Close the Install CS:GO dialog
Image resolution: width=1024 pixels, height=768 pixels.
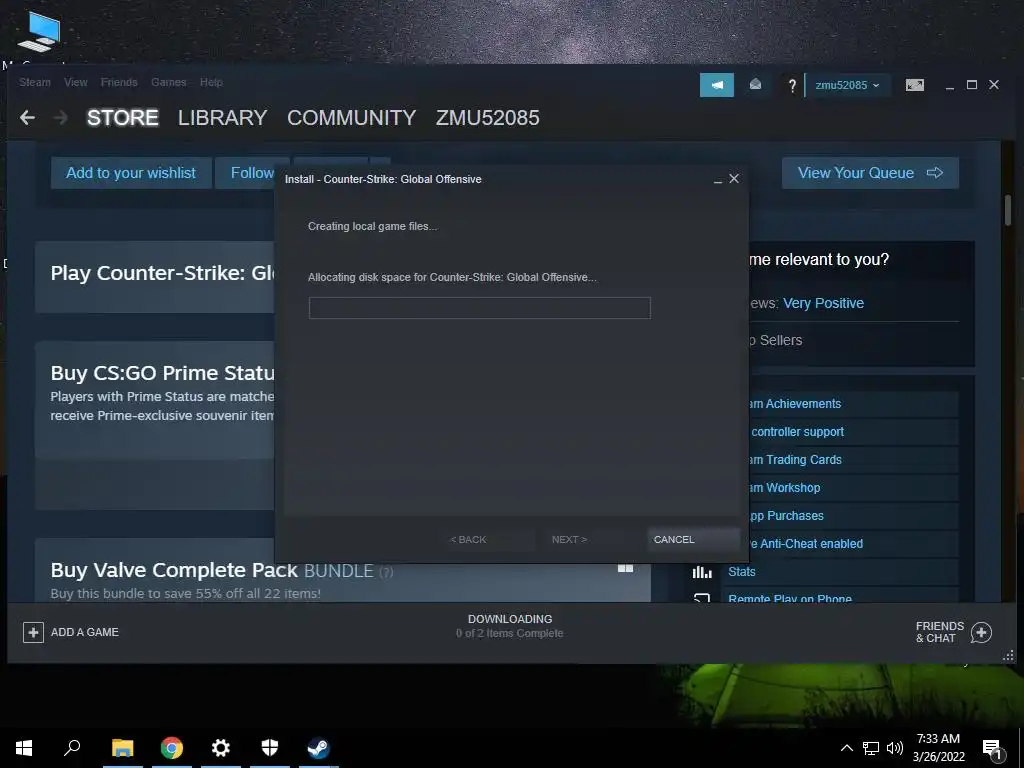[x=734, y=178]
